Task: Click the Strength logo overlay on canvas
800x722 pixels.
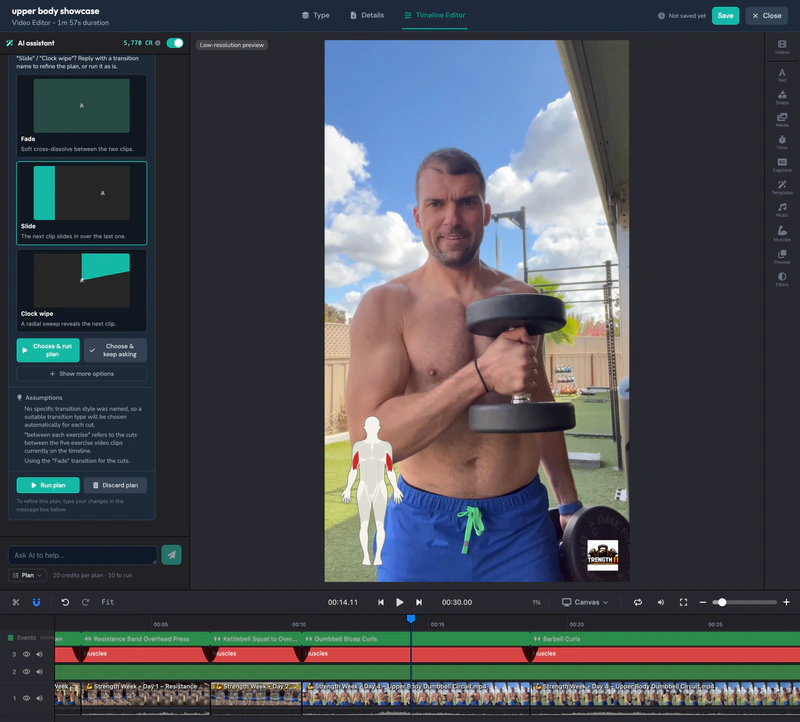Action: 603,555
